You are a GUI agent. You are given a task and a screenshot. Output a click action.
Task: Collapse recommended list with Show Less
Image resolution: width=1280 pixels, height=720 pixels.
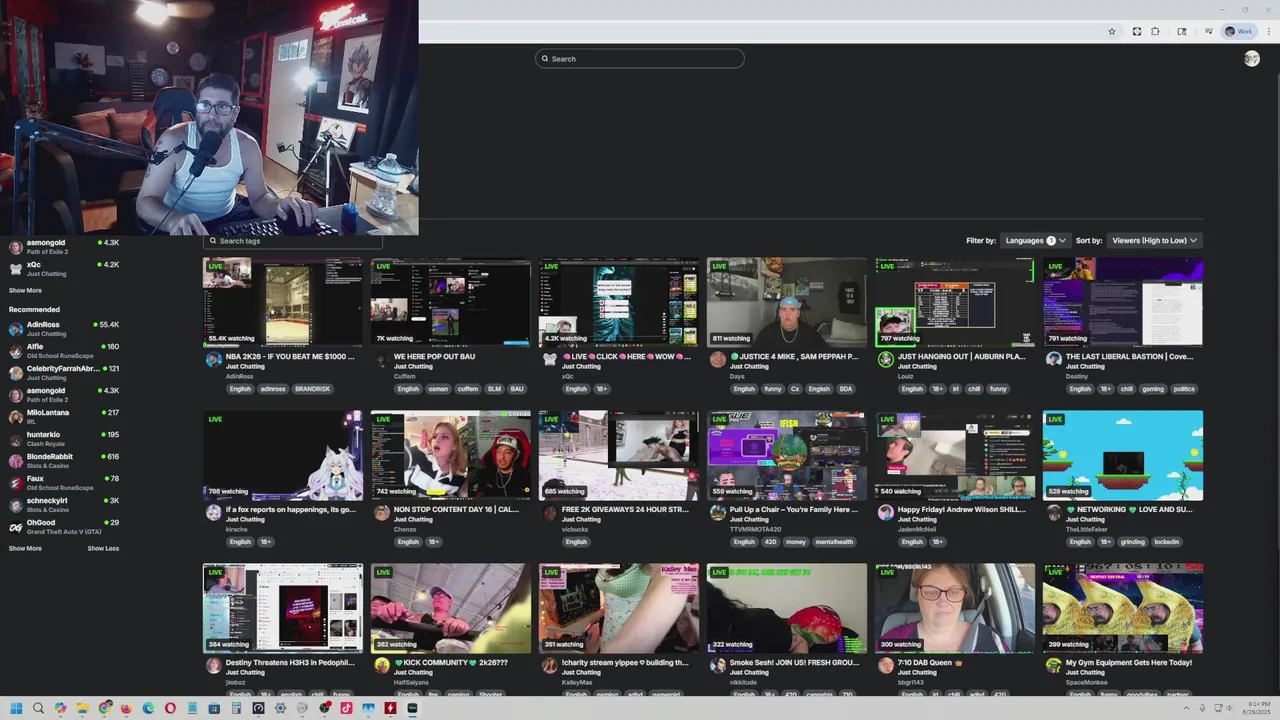pyautogui.click(x=103, y=549)
